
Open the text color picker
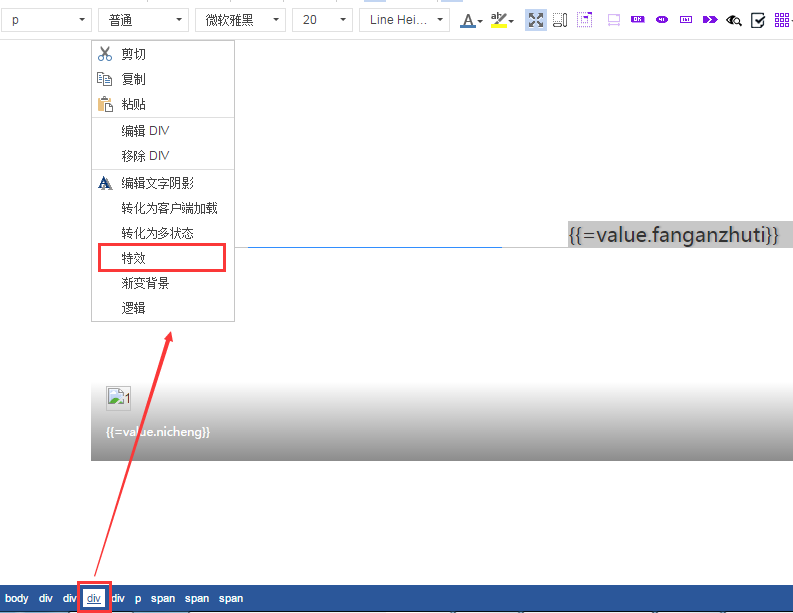click(471, 21)
